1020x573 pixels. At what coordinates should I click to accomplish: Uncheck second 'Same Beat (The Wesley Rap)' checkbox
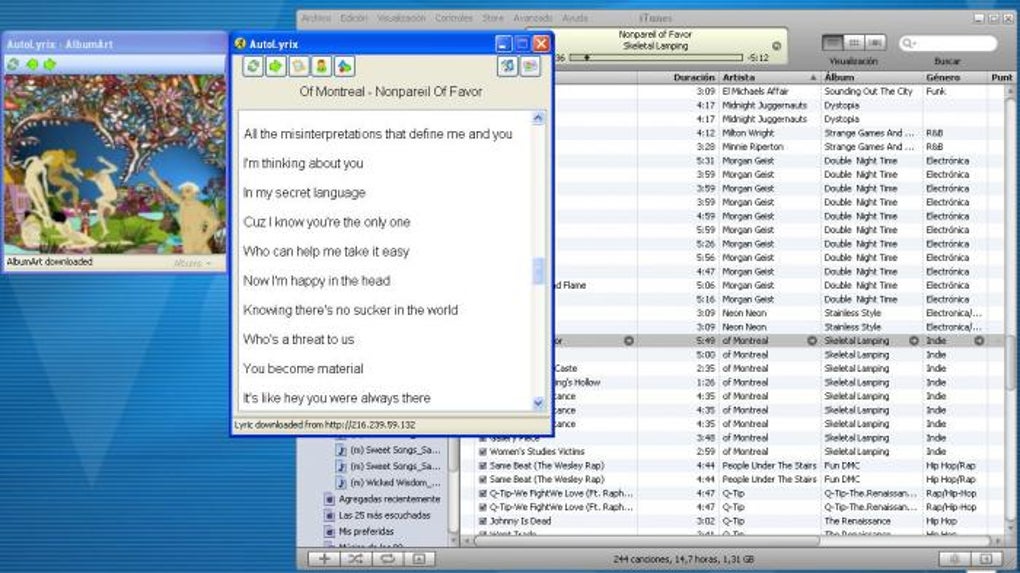point(483,479)
